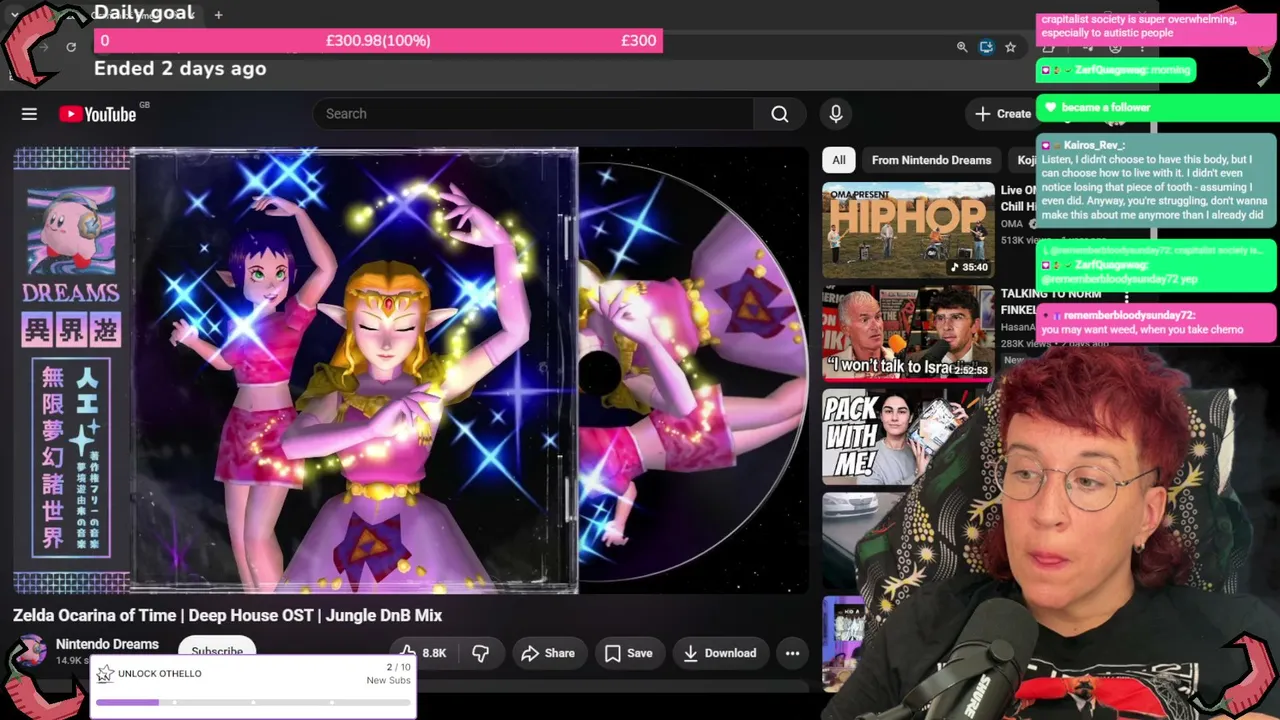Viewport: 1280px width, 720px height.
Task: Click the search magnifier button
Action: (780, 114)
